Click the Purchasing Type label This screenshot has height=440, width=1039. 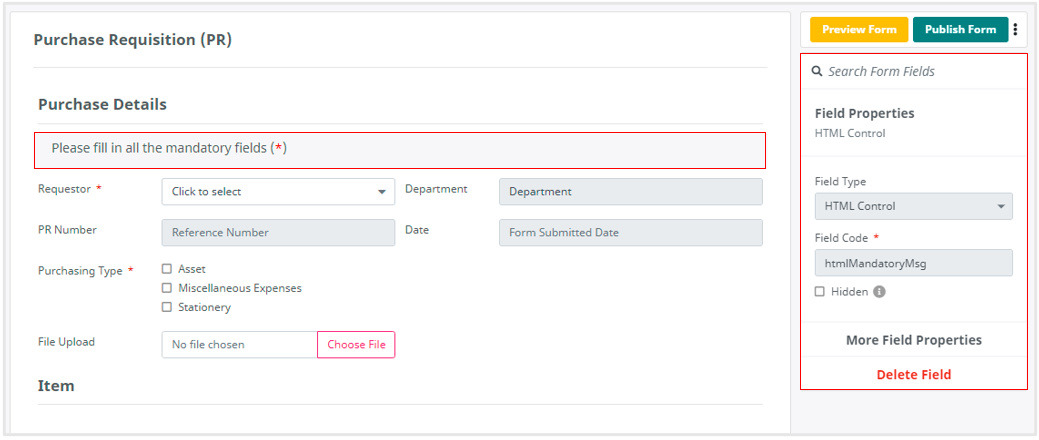(80, 271)
